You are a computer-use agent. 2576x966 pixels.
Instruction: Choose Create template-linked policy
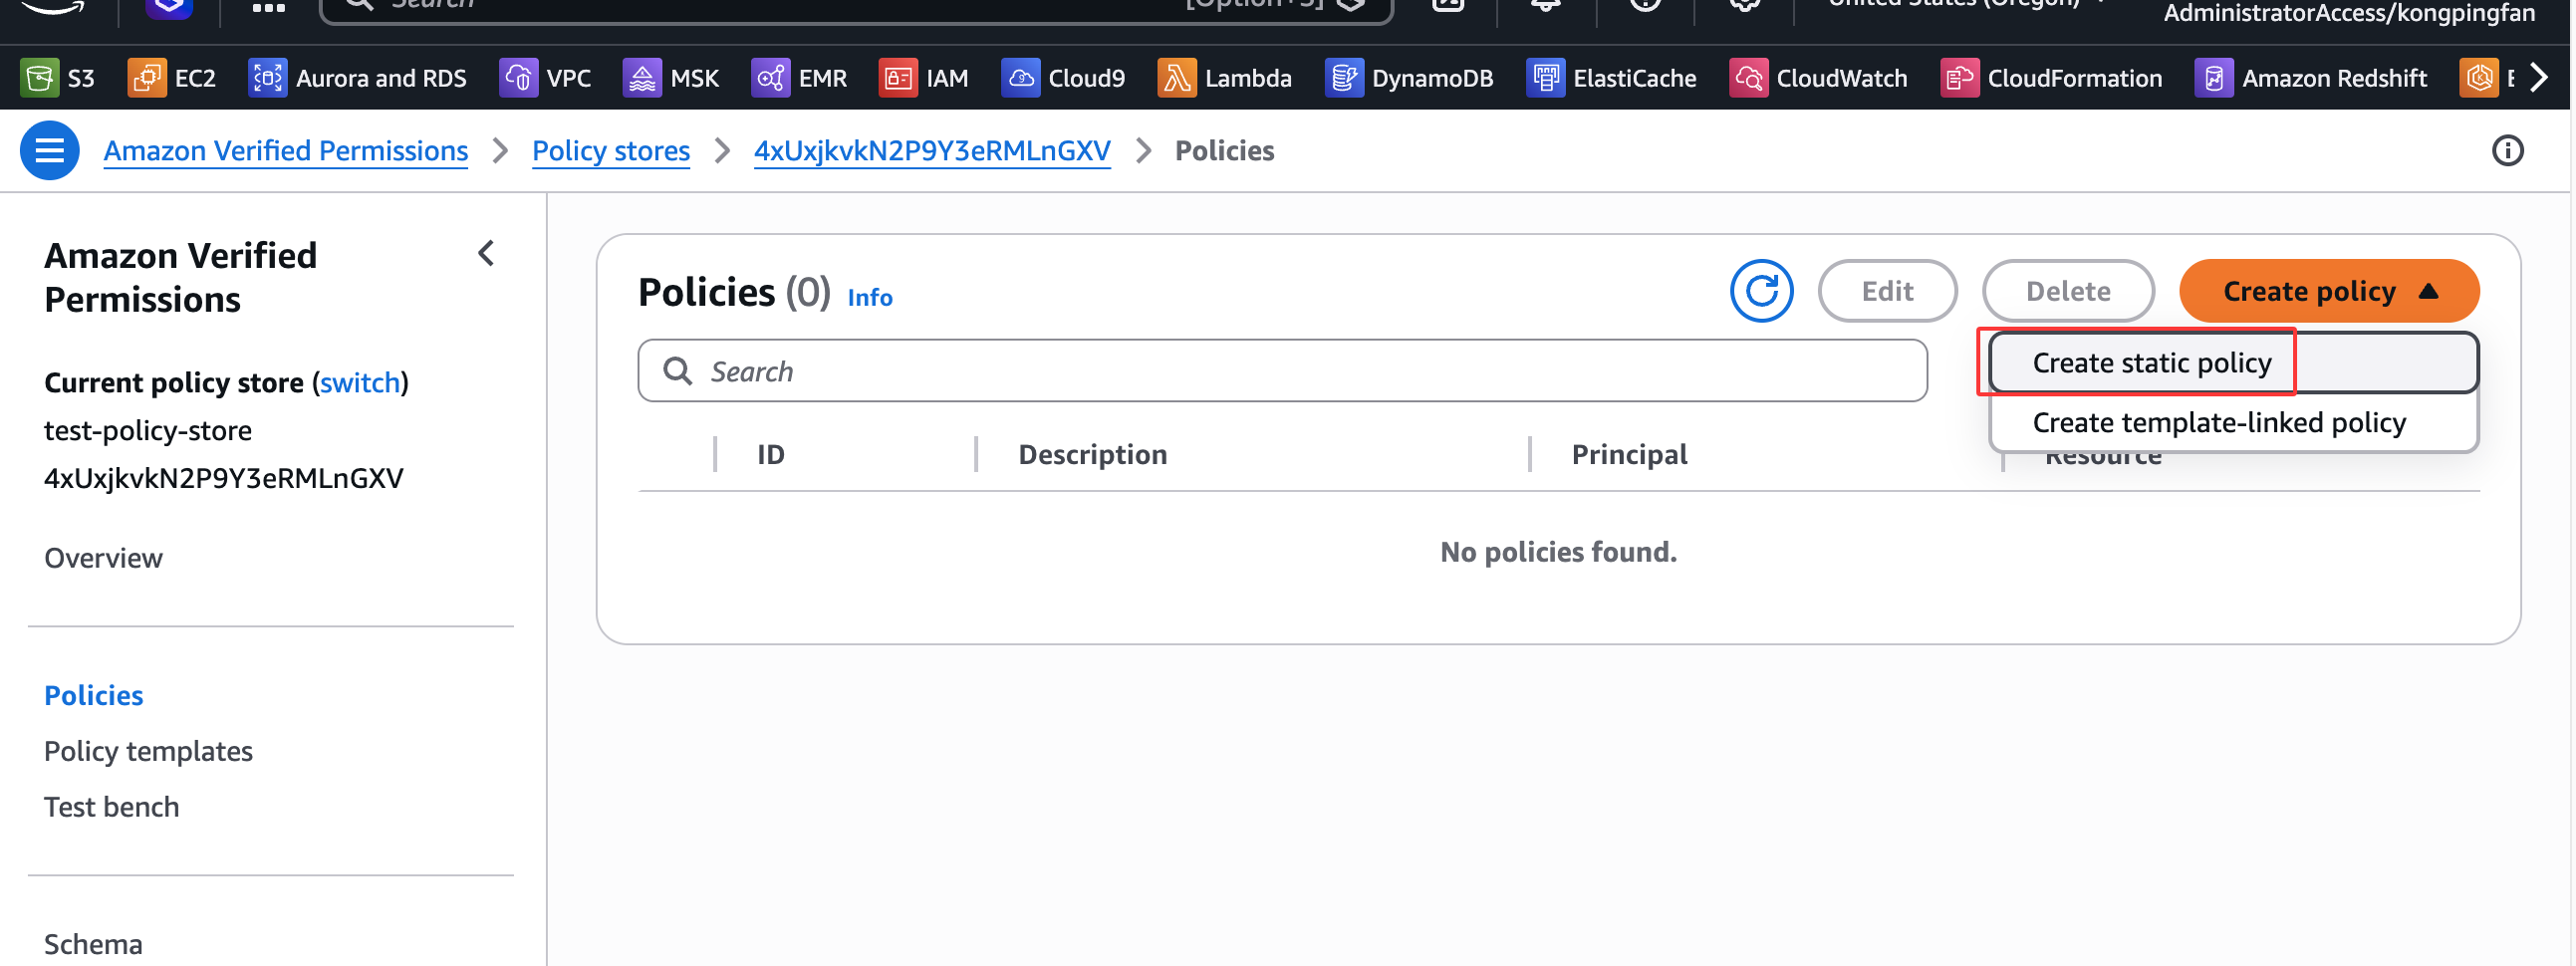tap(2218, 423)
